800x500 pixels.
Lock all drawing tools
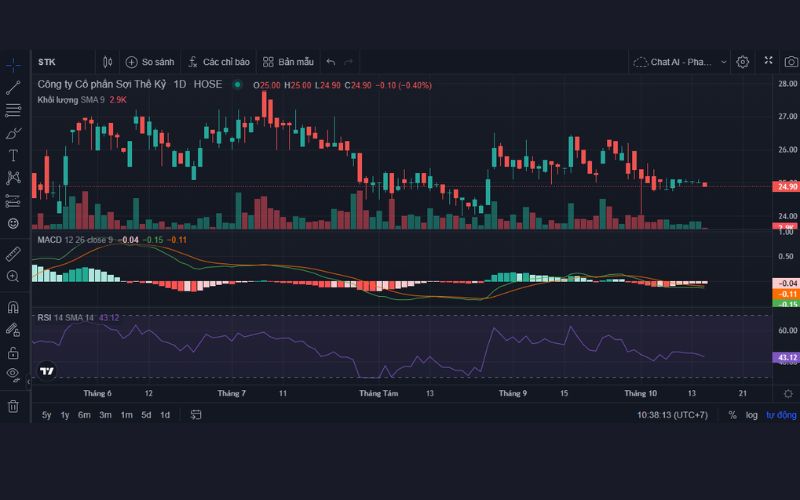coord(13,353)
